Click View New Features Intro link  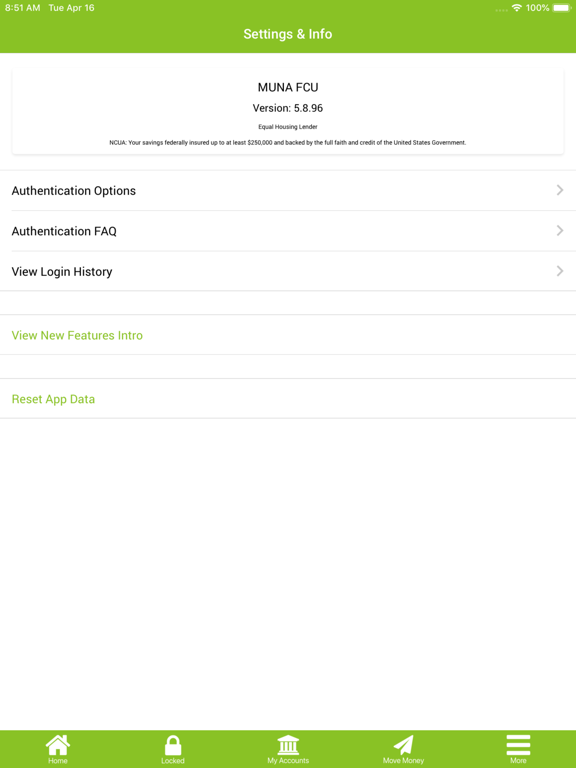coord(77,336)
